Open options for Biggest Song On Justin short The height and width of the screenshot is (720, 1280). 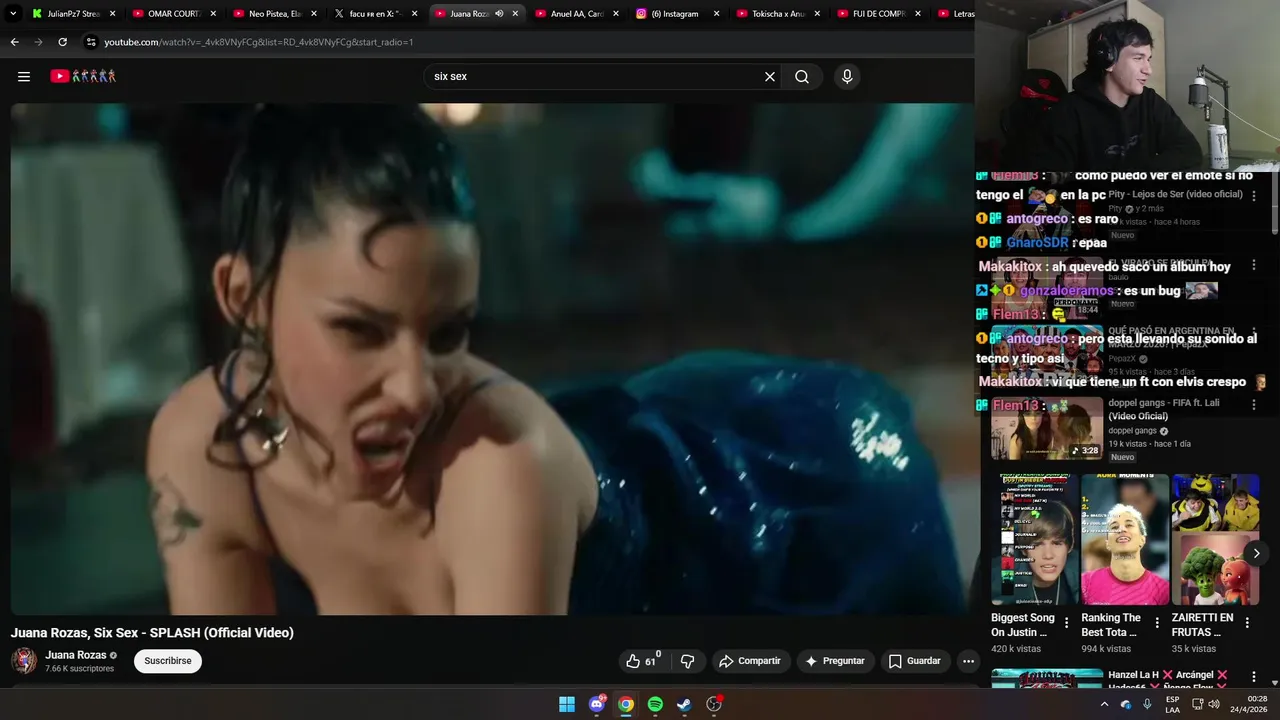click(x=1066, y=623)
